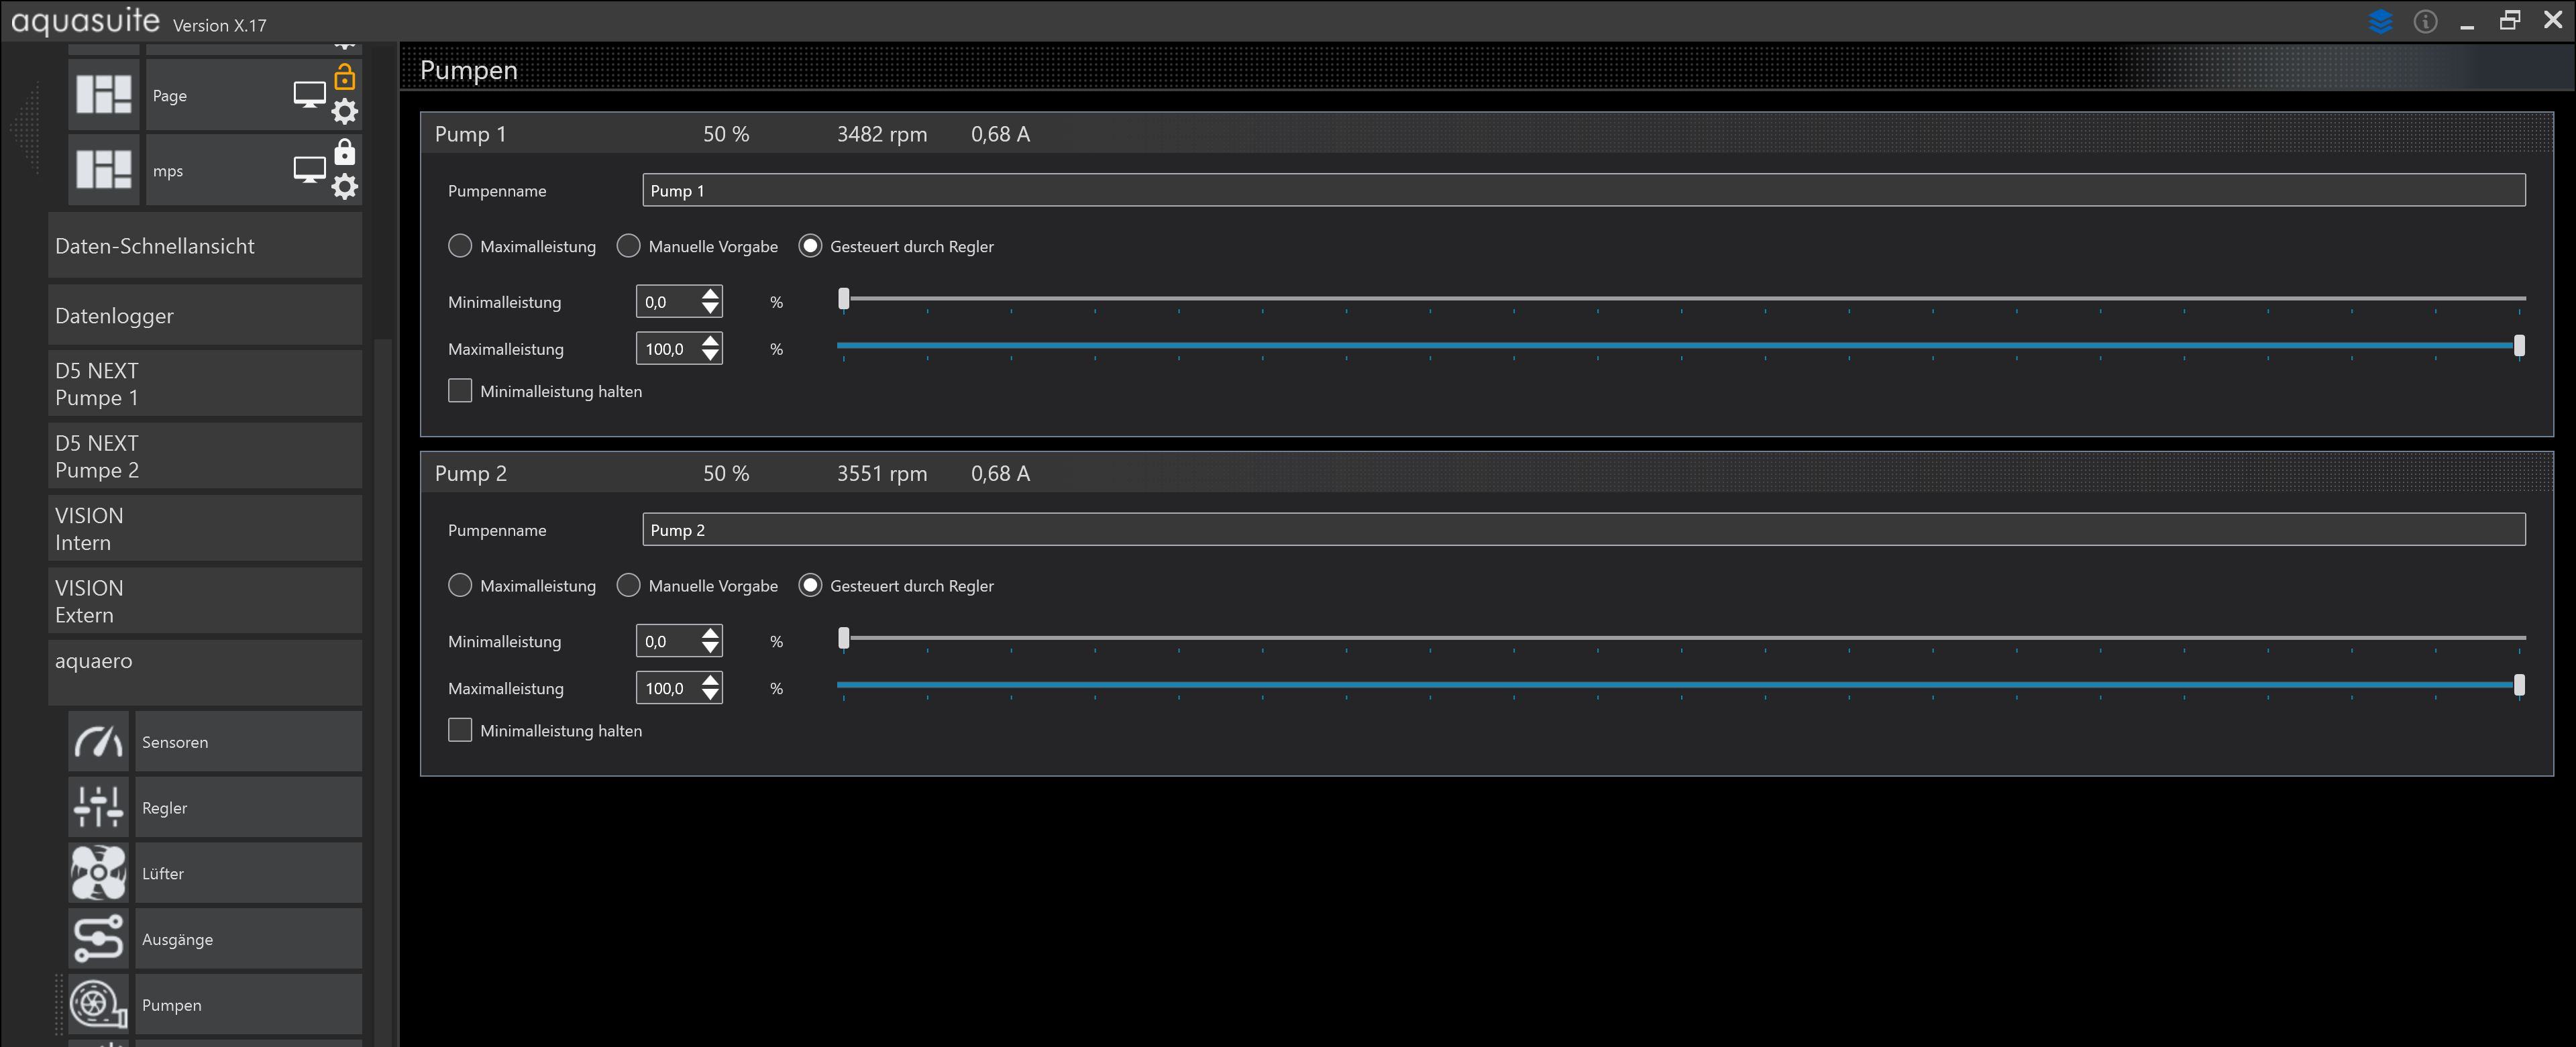Select Manuelle Vorgabe for Pump 1

click(628, 246)
